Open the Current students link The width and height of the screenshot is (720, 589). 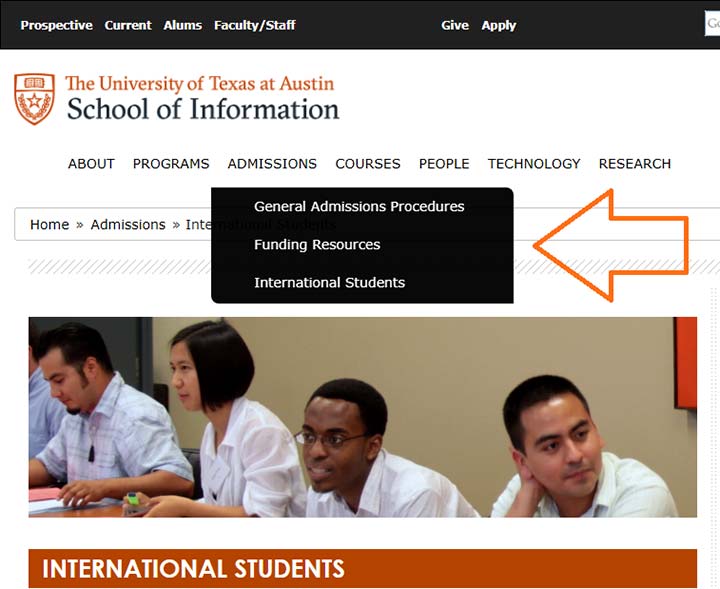(x=128, y=25)
